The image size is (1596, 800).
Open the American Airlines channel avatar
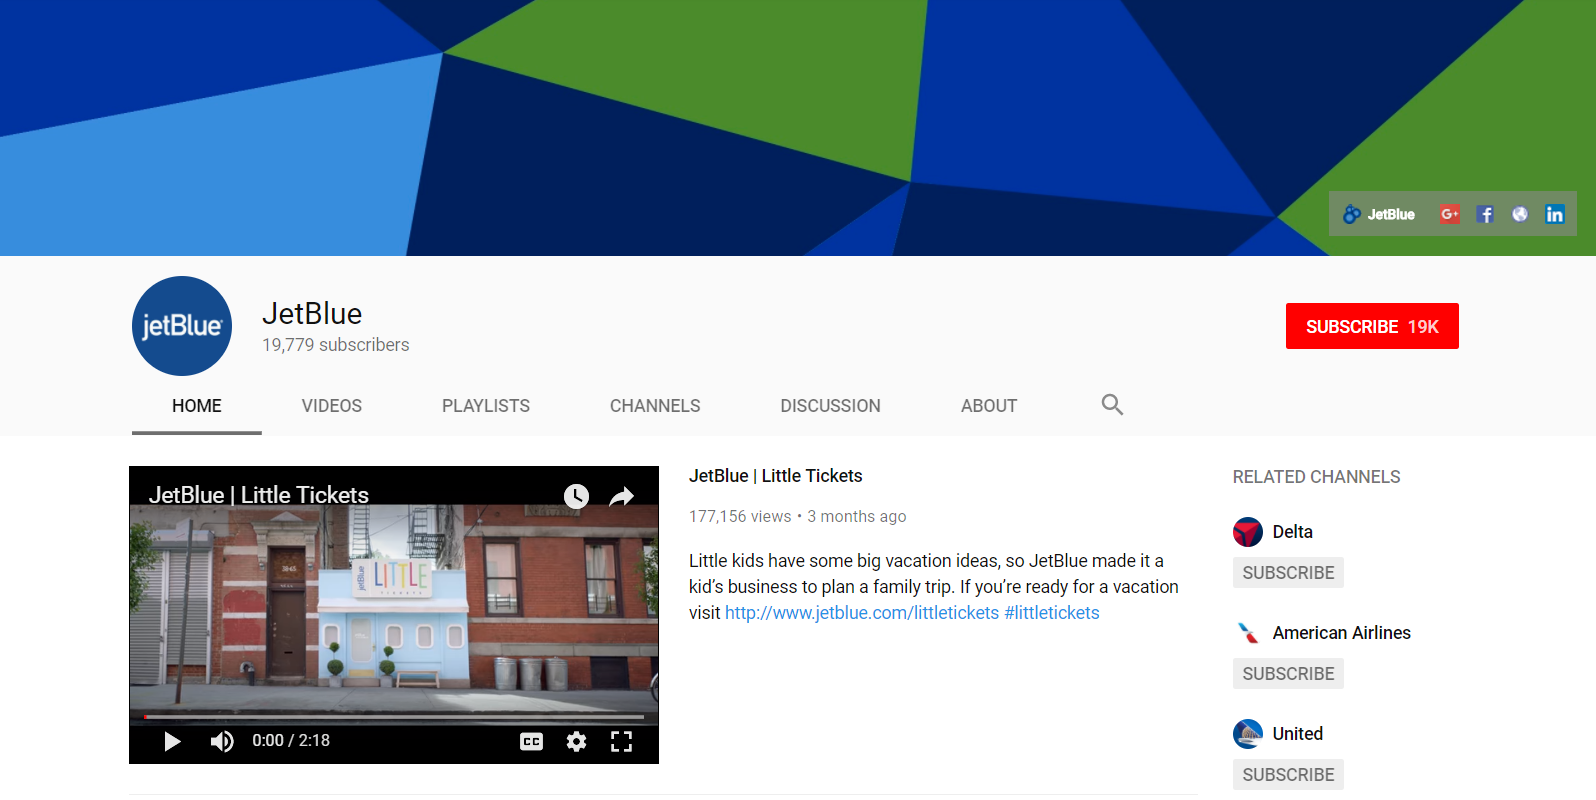click(1248, 633)
